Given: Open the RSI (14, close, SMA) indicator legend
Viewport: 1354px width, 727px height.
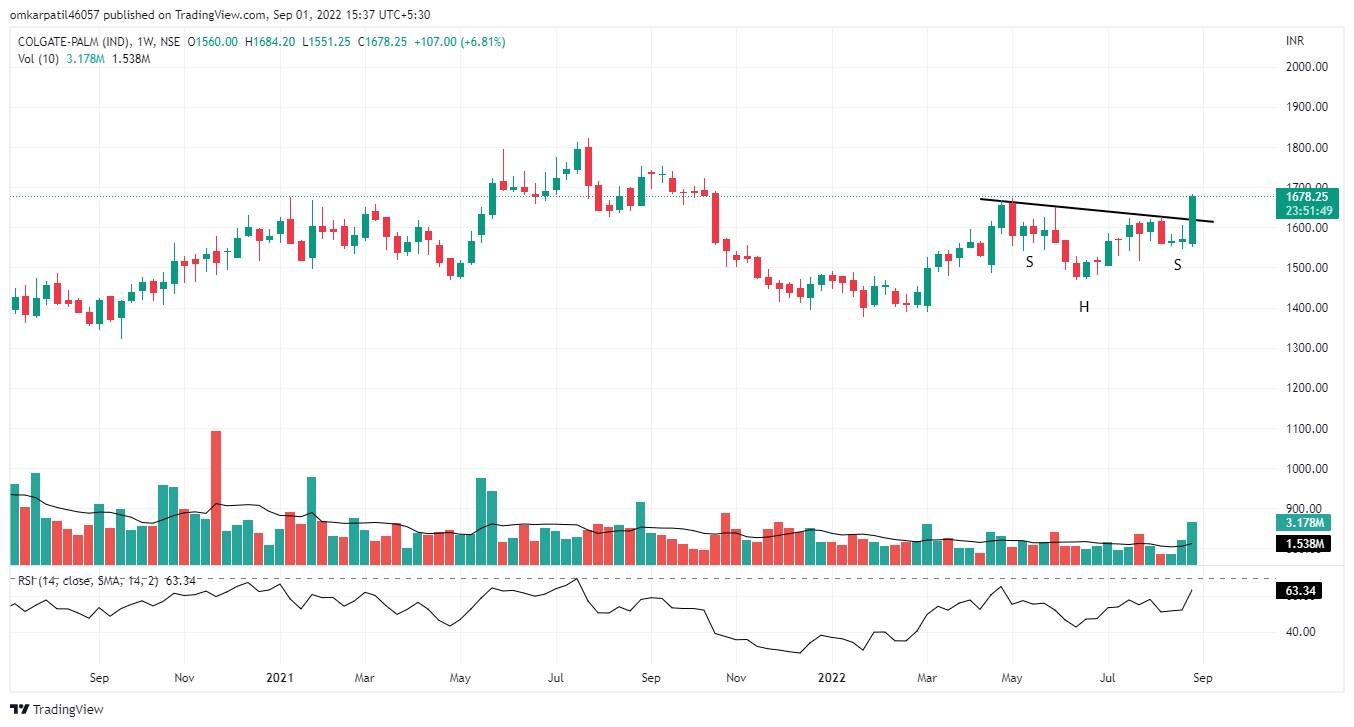Looking at the screenshot, I should click(x=92, y=580).
